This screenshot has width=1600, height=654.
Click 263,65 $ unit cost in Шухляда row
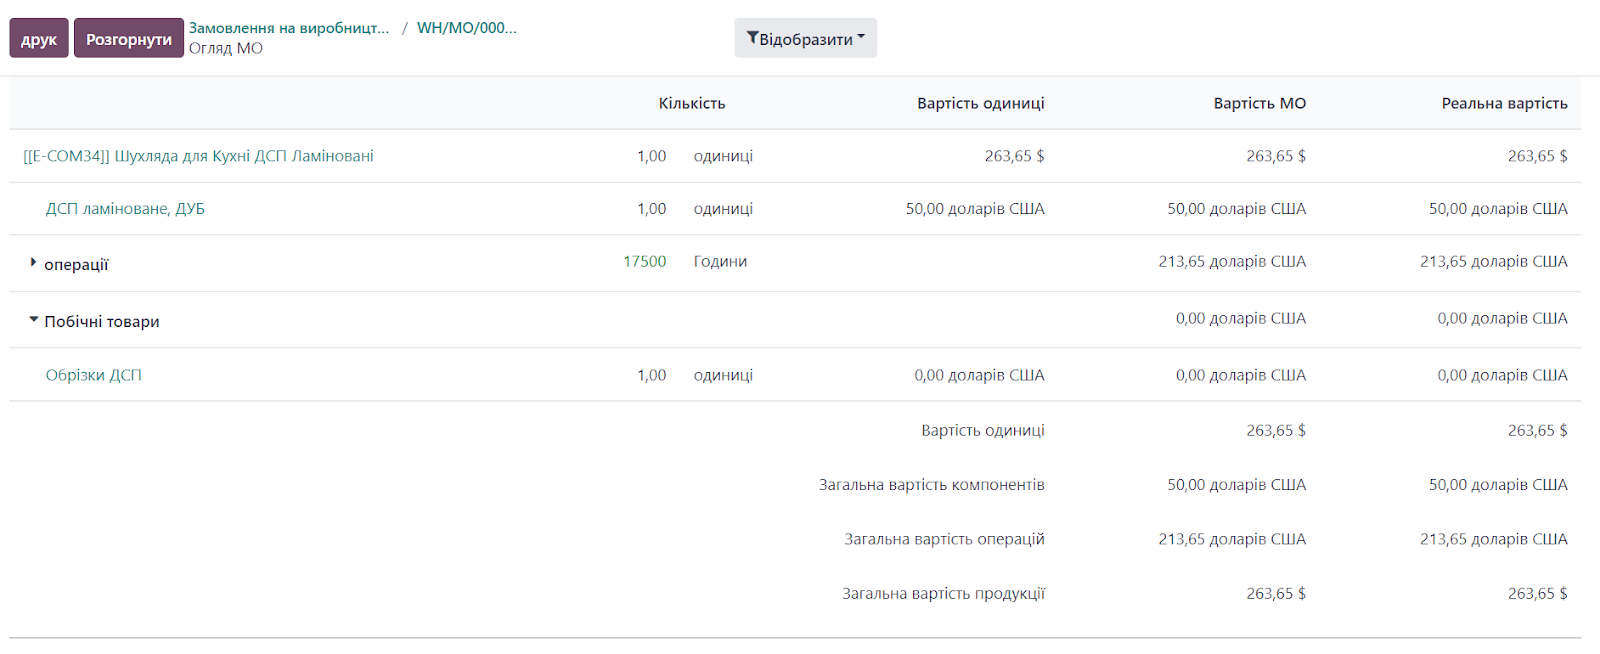[1015, 156]
